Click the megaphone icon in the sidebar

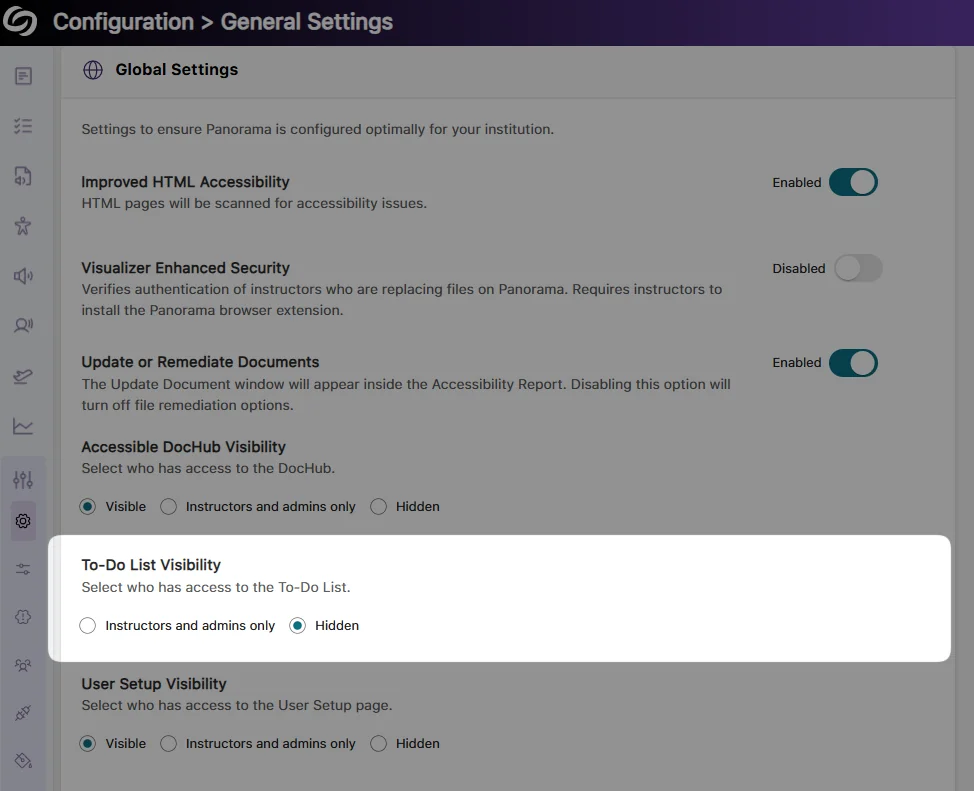point(23,275)
